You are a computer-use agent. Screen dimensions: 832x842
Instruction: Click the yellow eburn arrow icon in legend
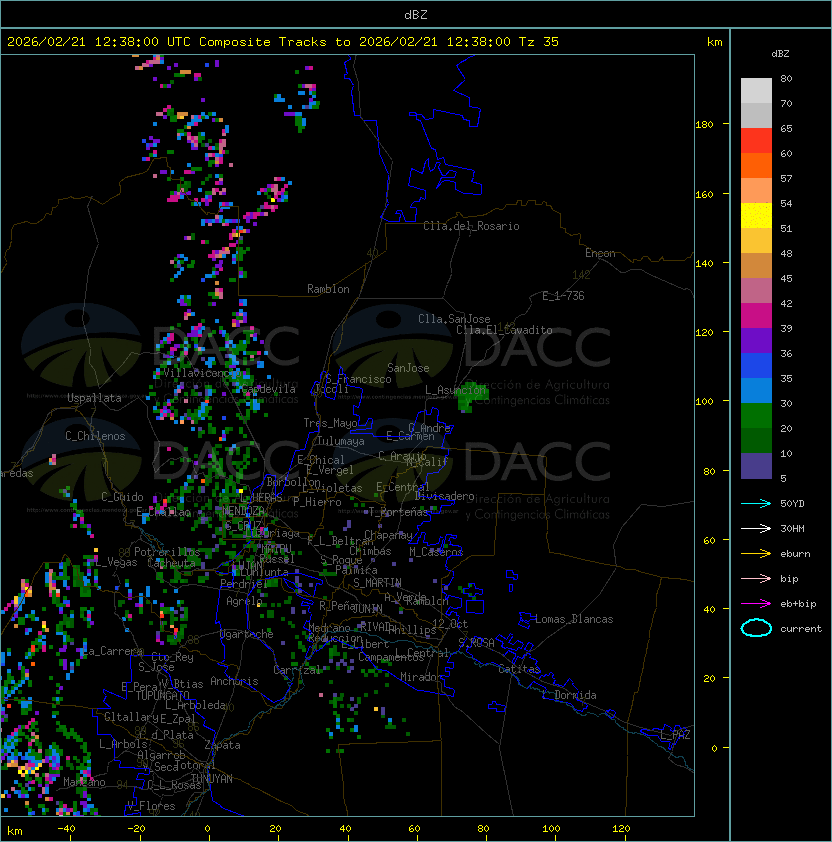click(x=756, y=554)
